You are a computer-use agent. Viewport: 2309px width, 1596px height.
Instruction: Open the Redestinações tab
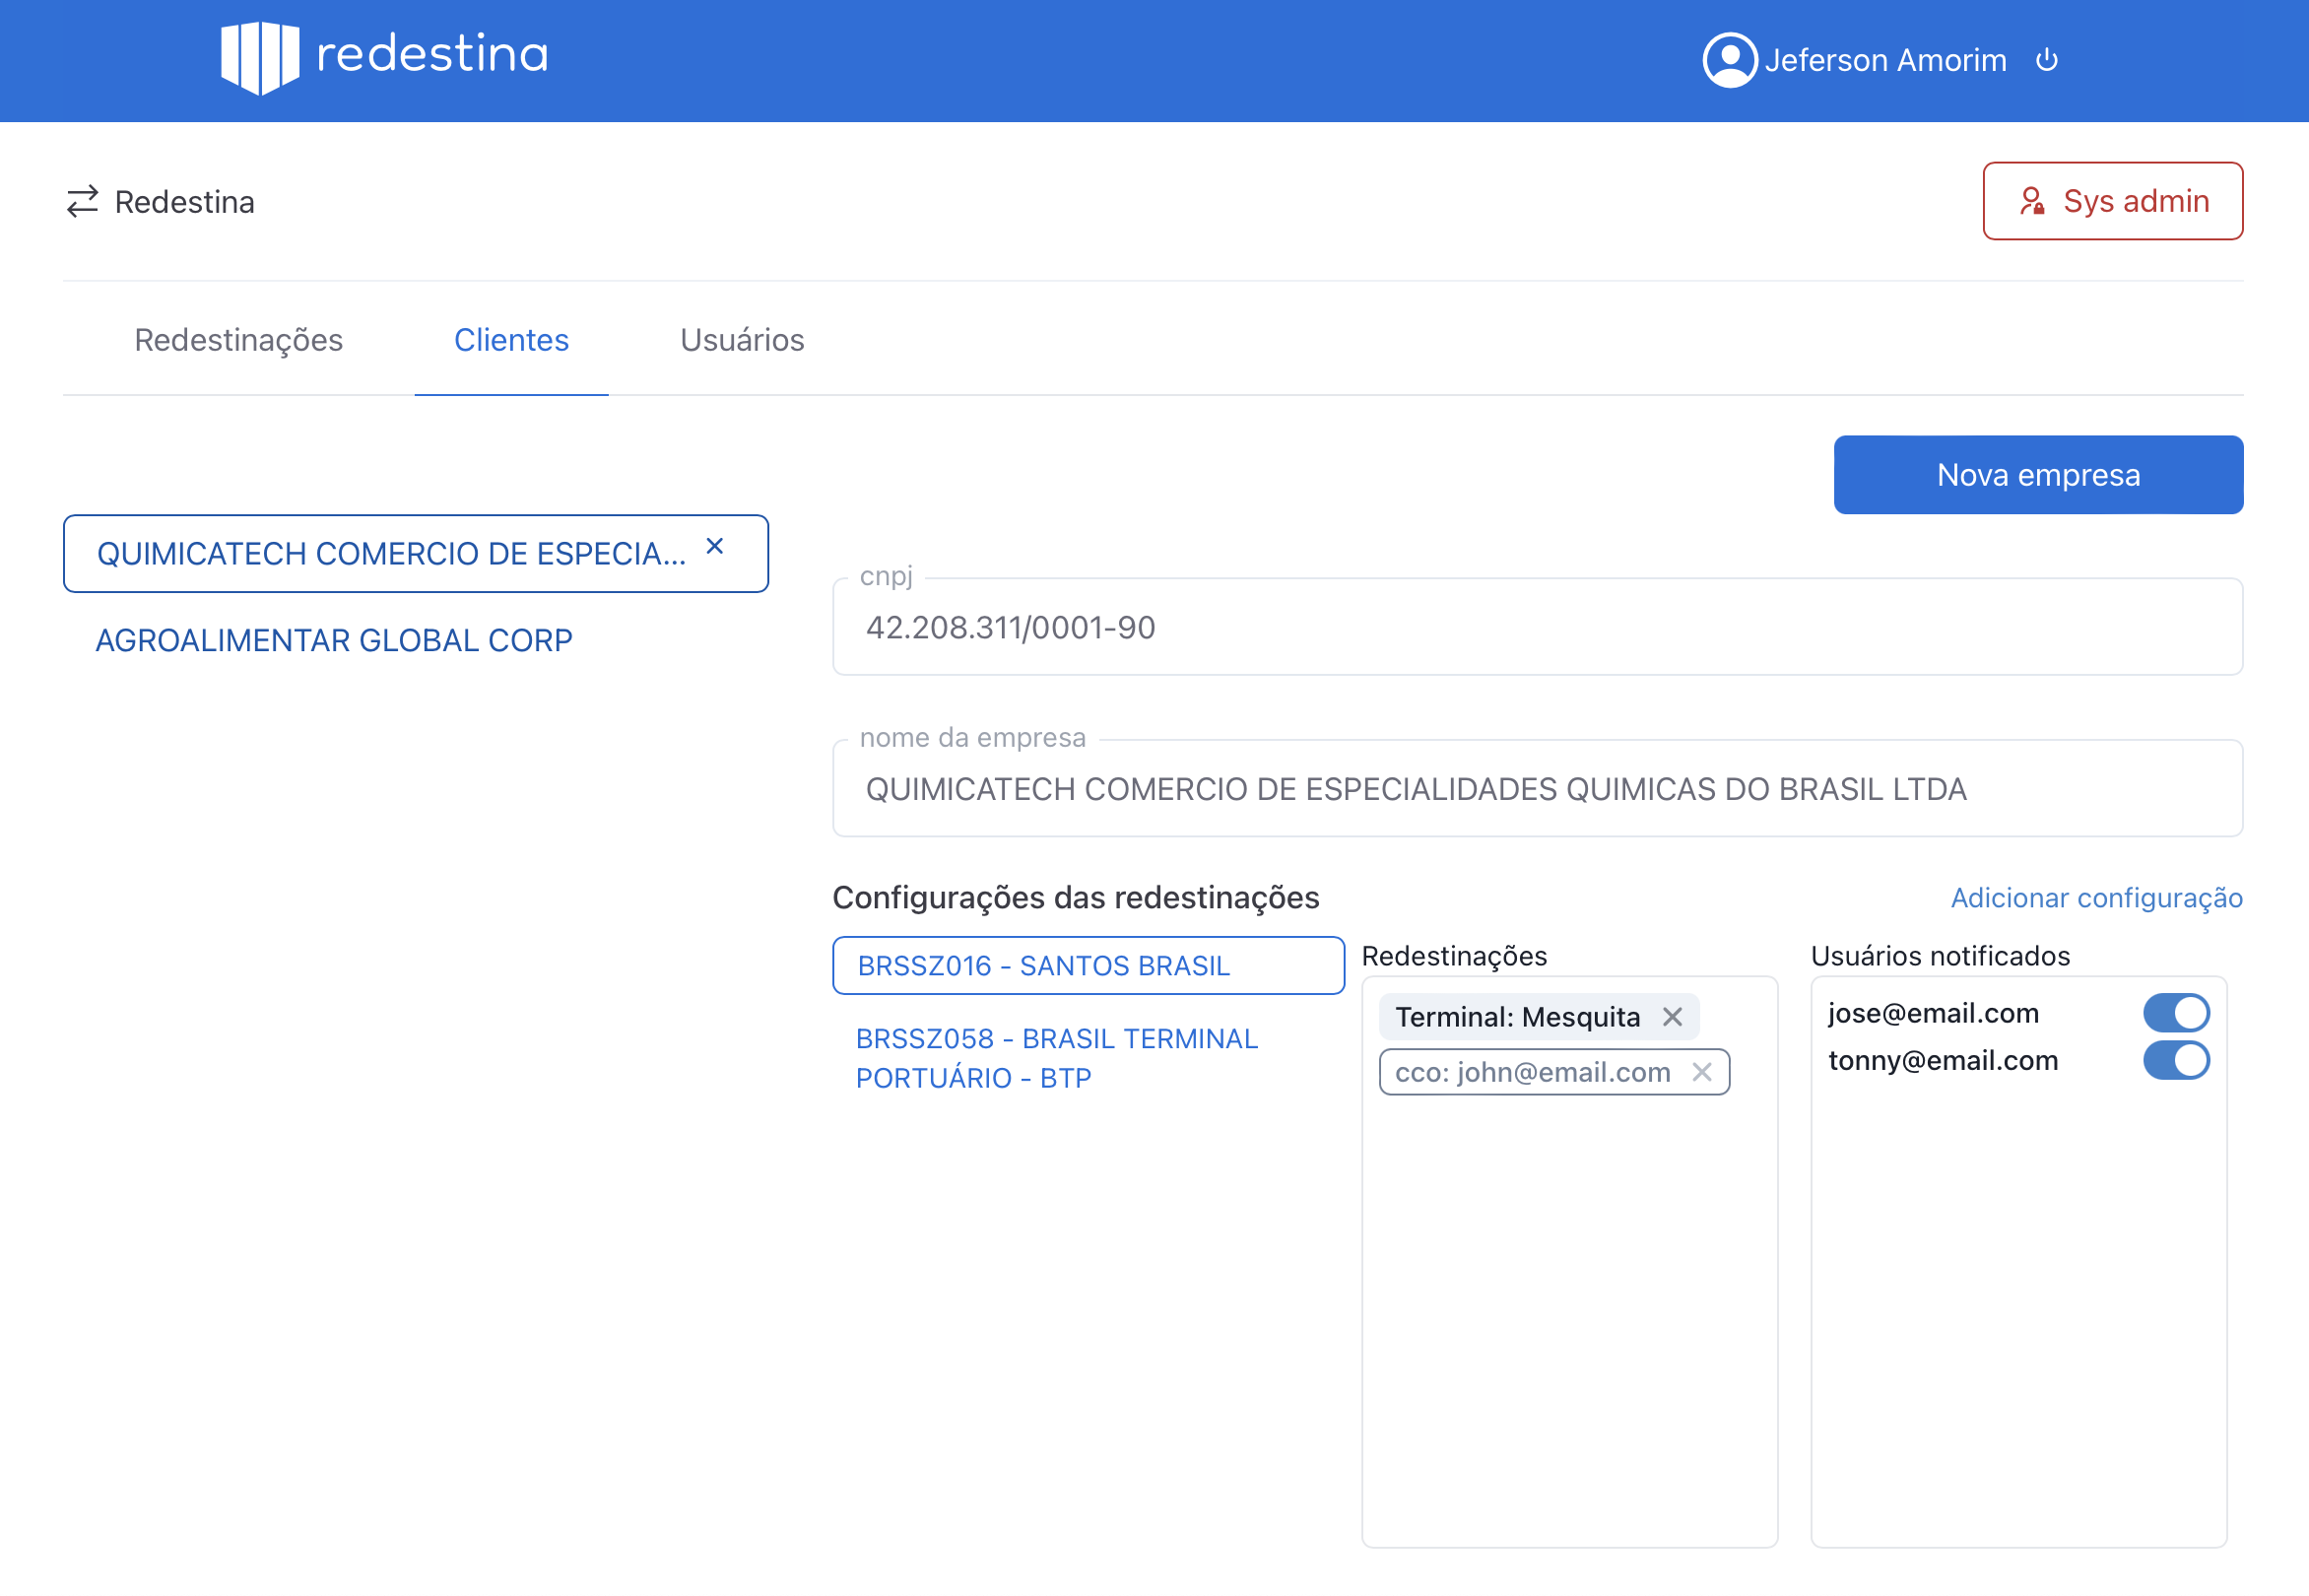point(239,340)
